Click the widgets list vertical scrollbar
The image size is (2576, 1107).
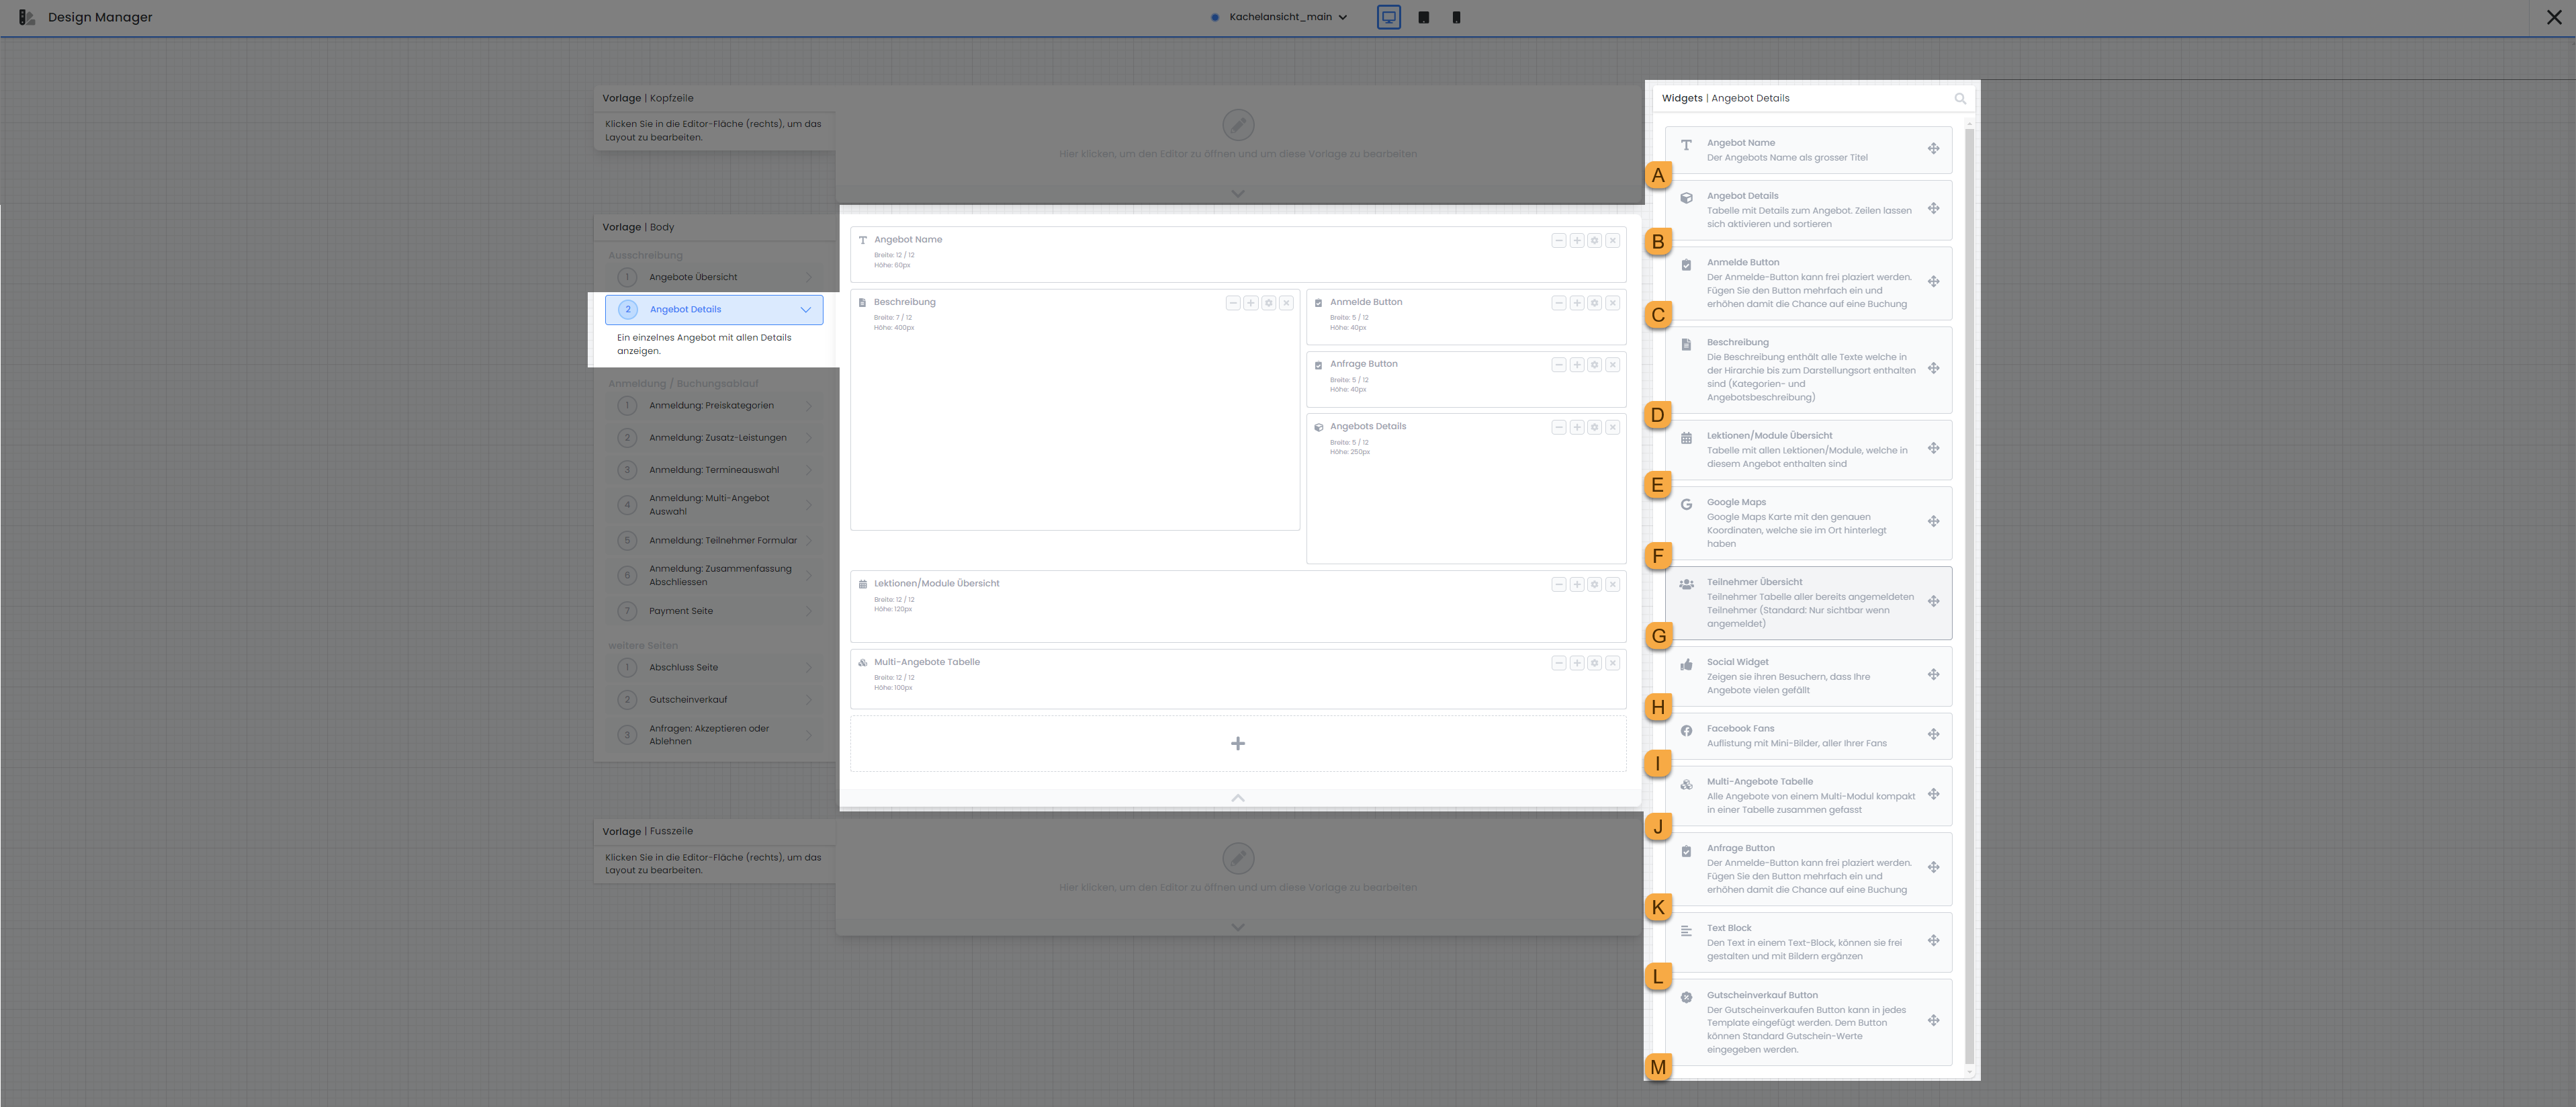1969,600
